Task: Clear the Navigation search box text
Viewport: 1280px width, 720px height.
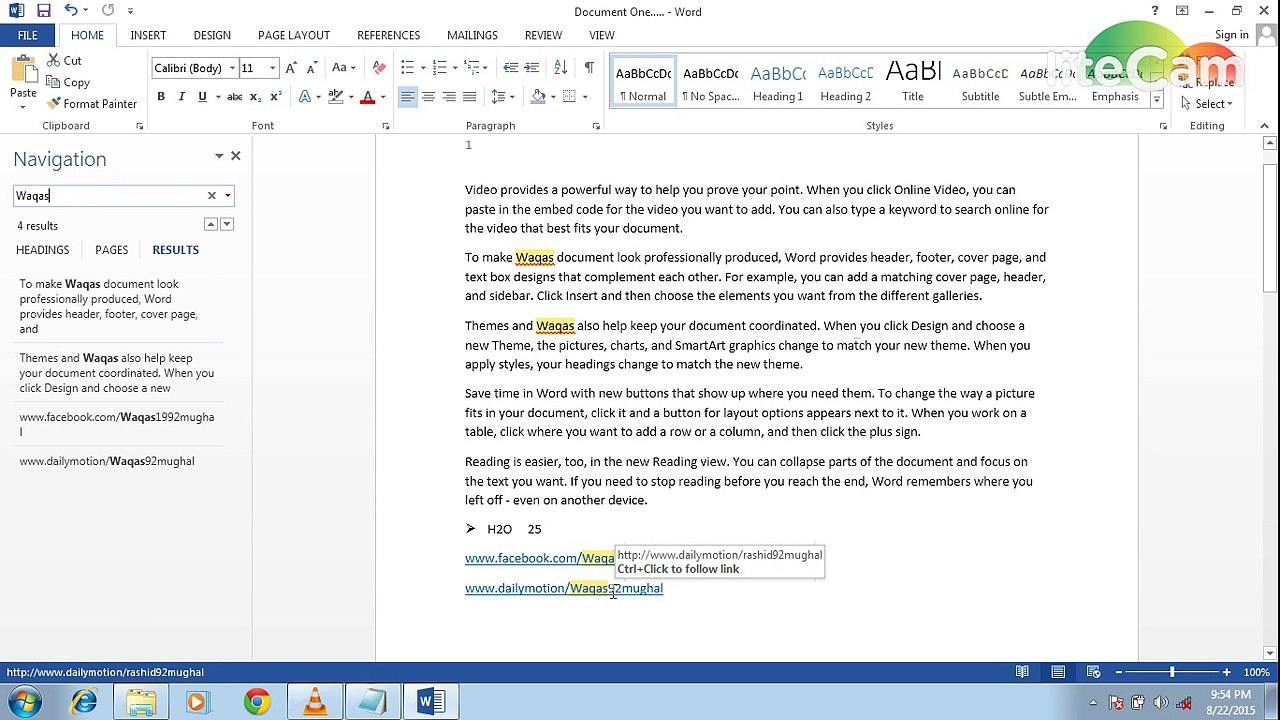Action: (211, 196)
